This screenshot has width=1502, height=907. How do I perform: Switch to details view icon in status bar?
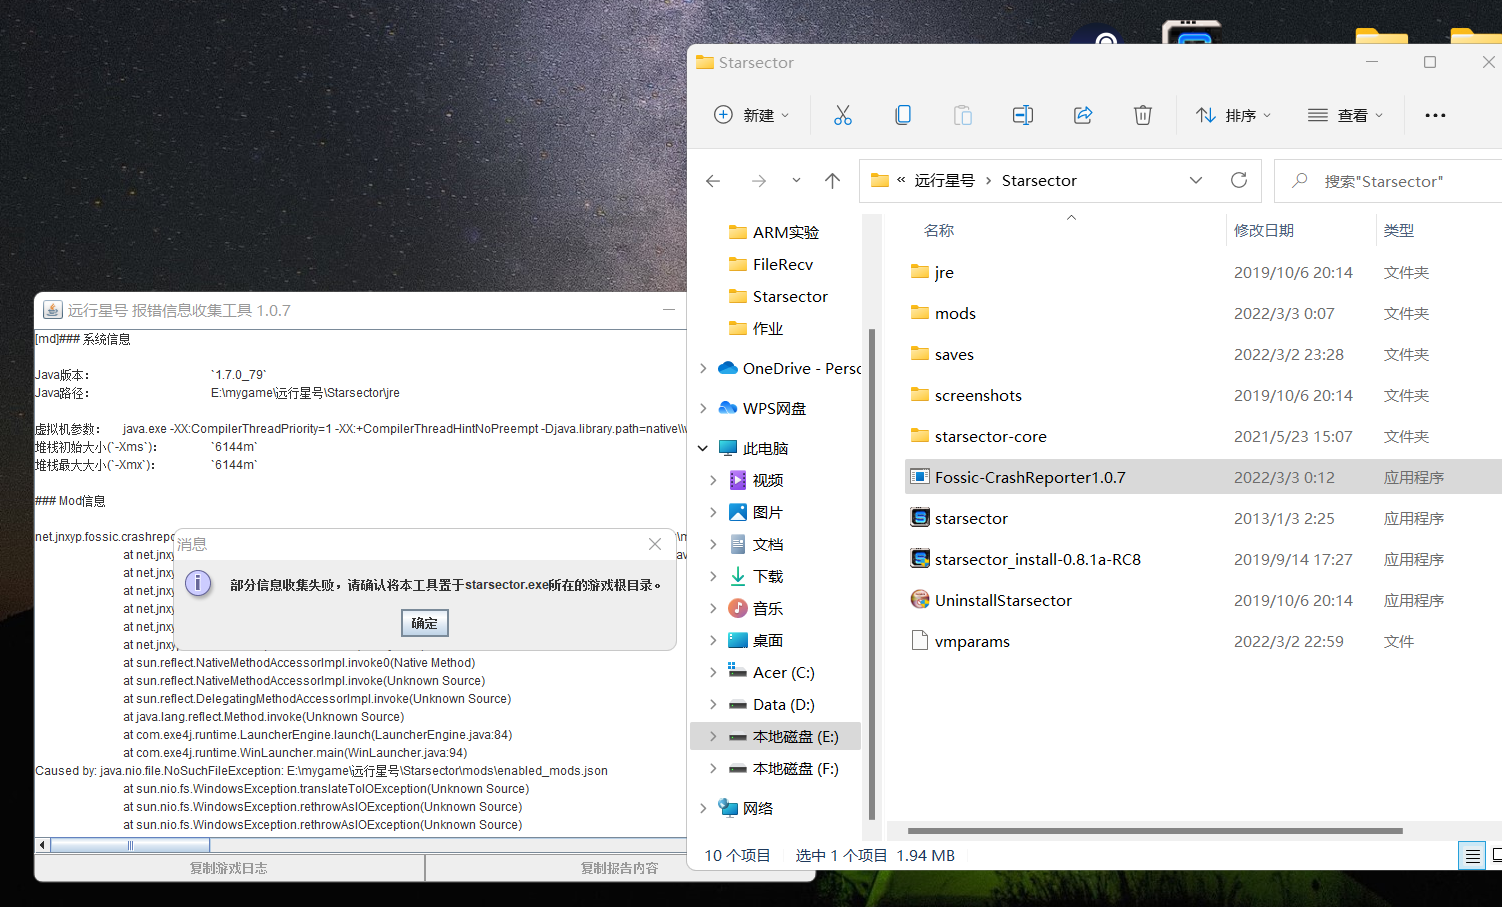(x=1471, y=856)
